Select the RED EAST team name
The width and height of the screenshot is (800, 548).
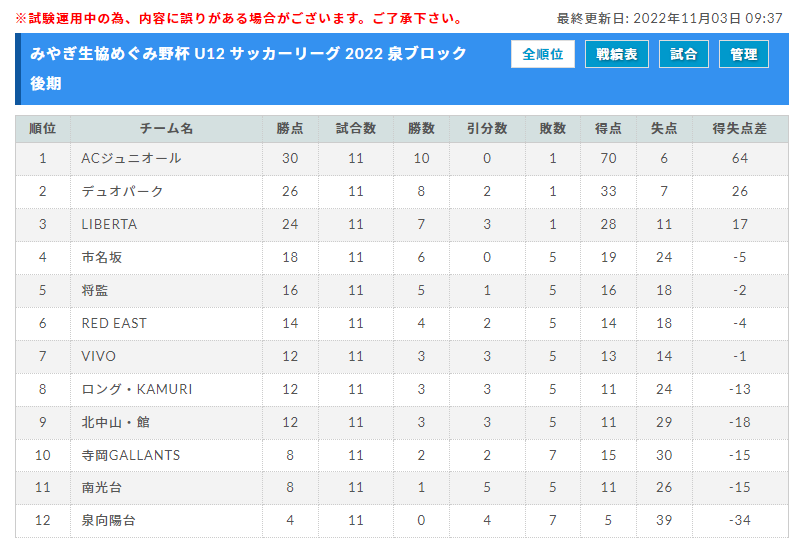point(114,323)
